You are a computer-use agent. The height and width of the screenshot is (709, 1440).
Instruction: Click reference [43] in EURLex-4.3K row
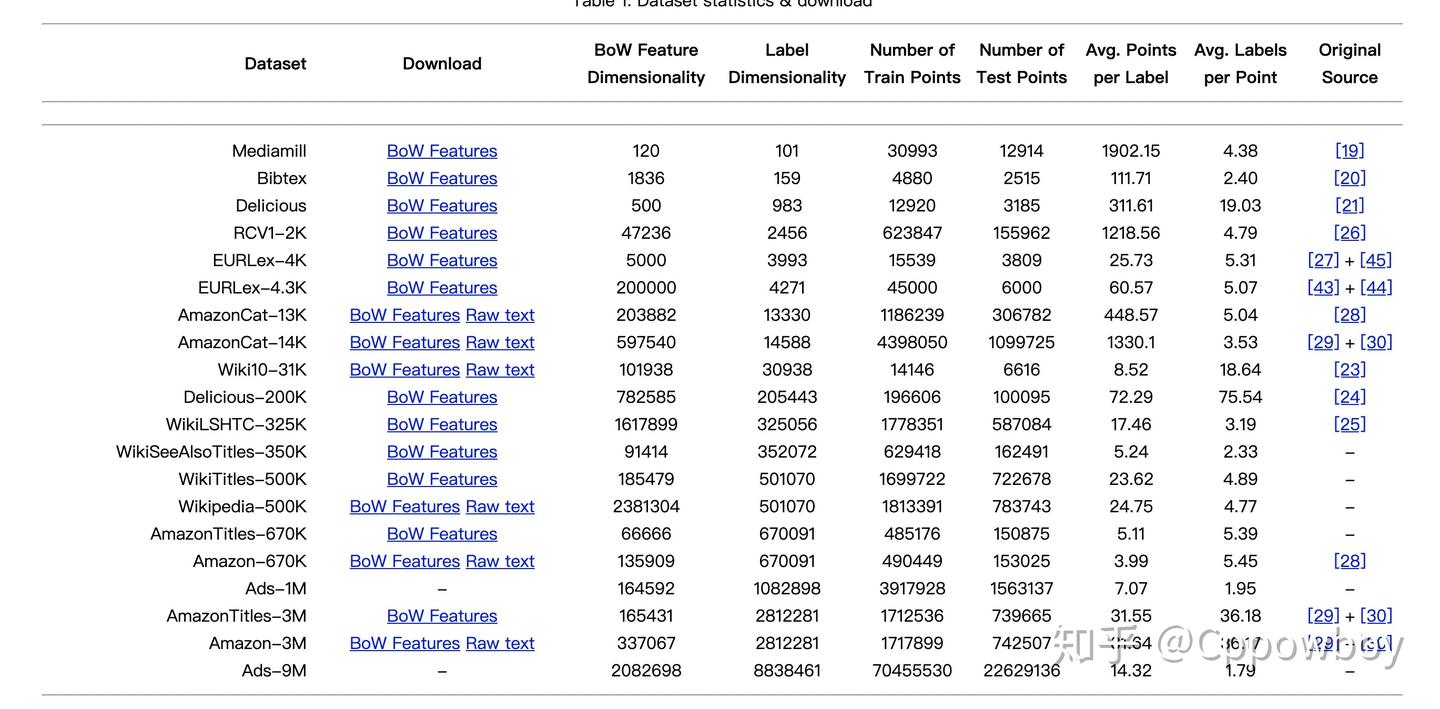coord(1323,288)
